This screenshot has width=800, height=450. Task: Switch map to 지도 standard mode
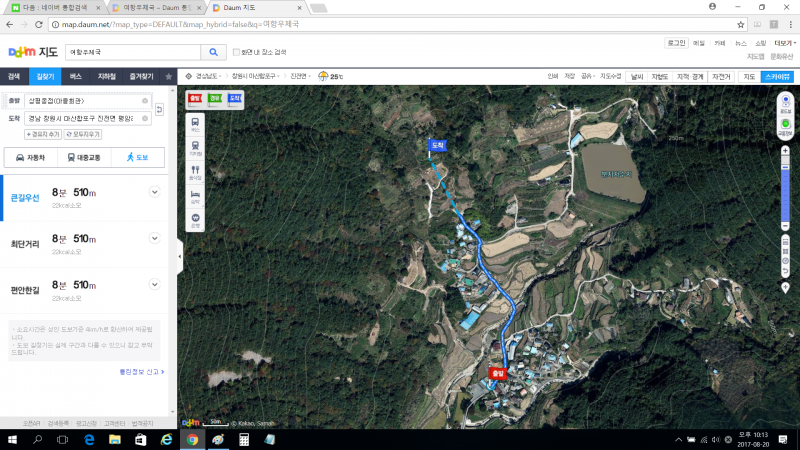[x=748, y=76]
